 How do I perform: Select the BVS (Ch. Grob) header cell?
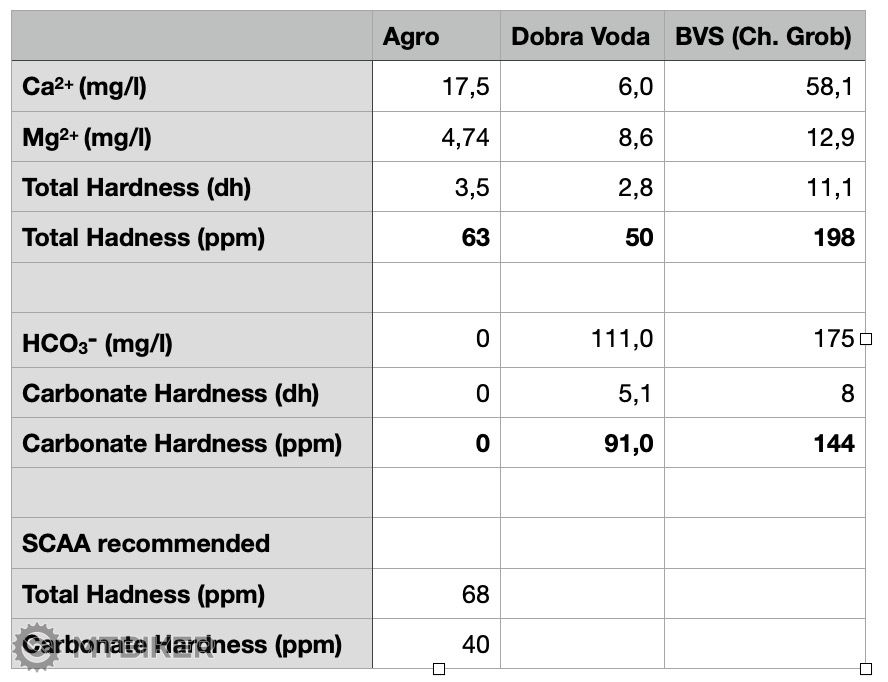pyautogui.click(x=764, y=37)
